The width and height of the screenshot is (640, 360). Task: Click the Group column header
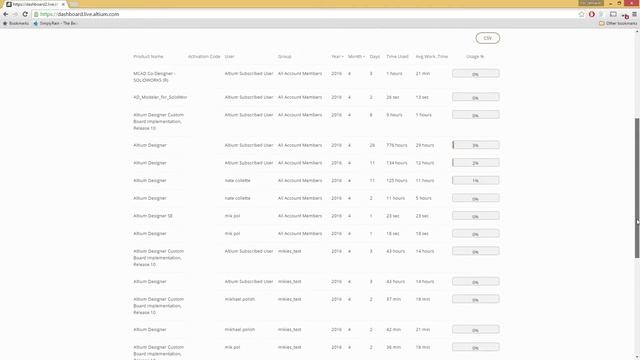tap(284, 56)
